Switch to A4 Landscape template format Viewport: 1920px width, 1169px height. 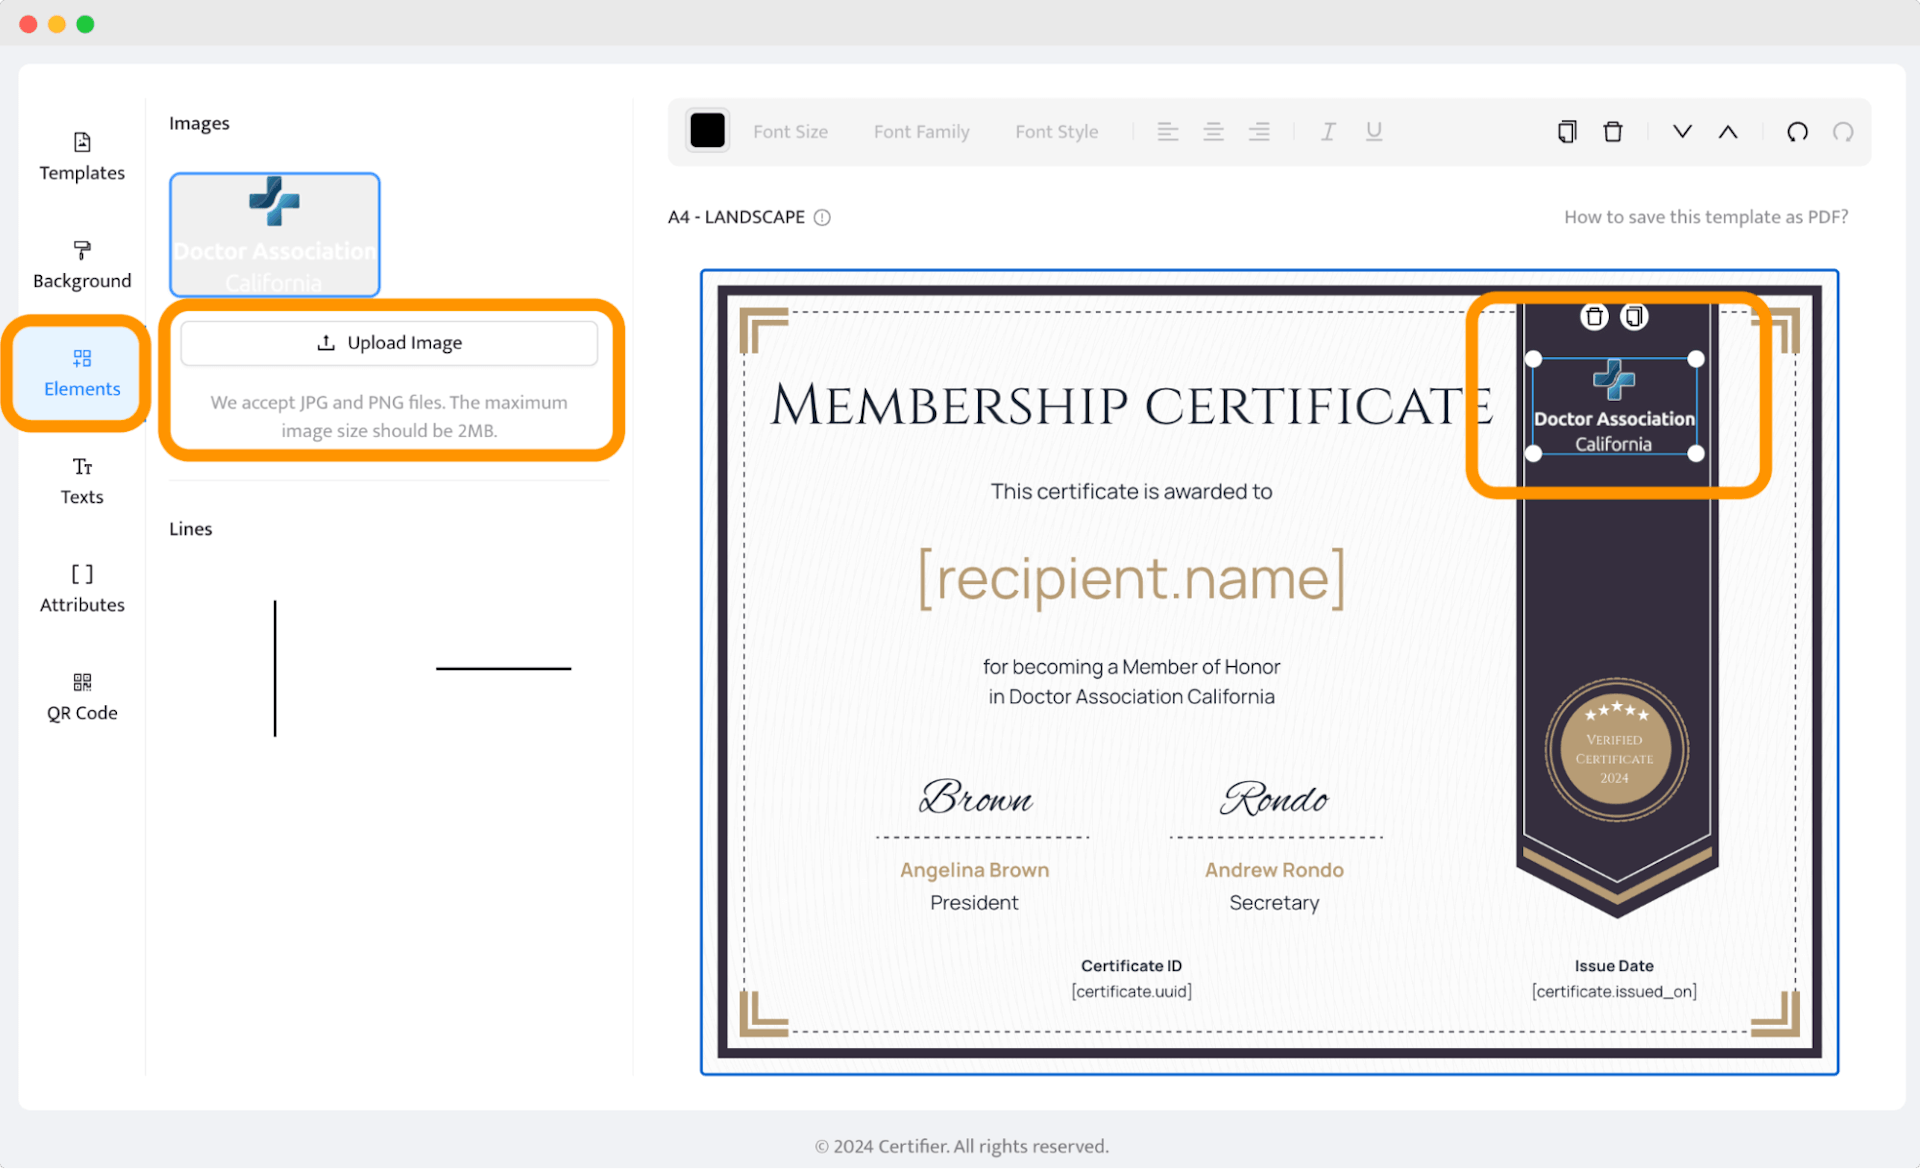[735, 217]
